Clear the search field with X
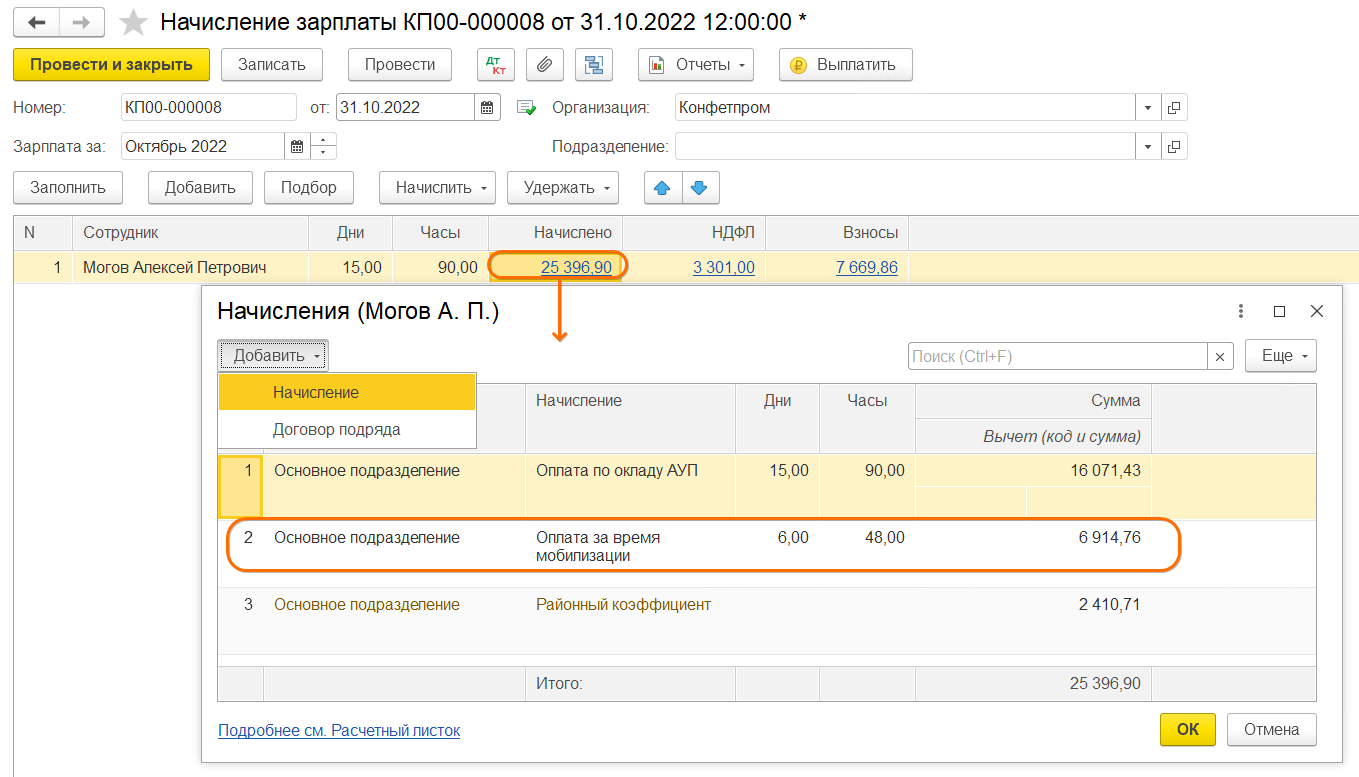1359x777 pixels. pos(1220,356)
